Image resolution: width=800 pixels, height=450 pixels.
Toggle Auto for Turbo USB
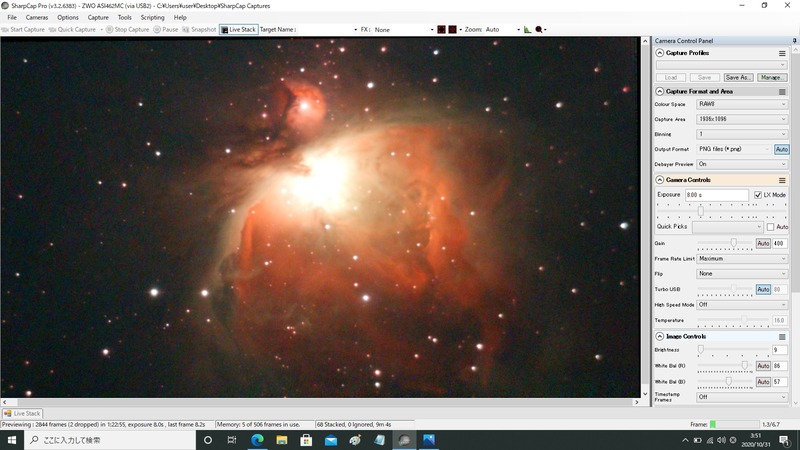[x=763, y=289]
